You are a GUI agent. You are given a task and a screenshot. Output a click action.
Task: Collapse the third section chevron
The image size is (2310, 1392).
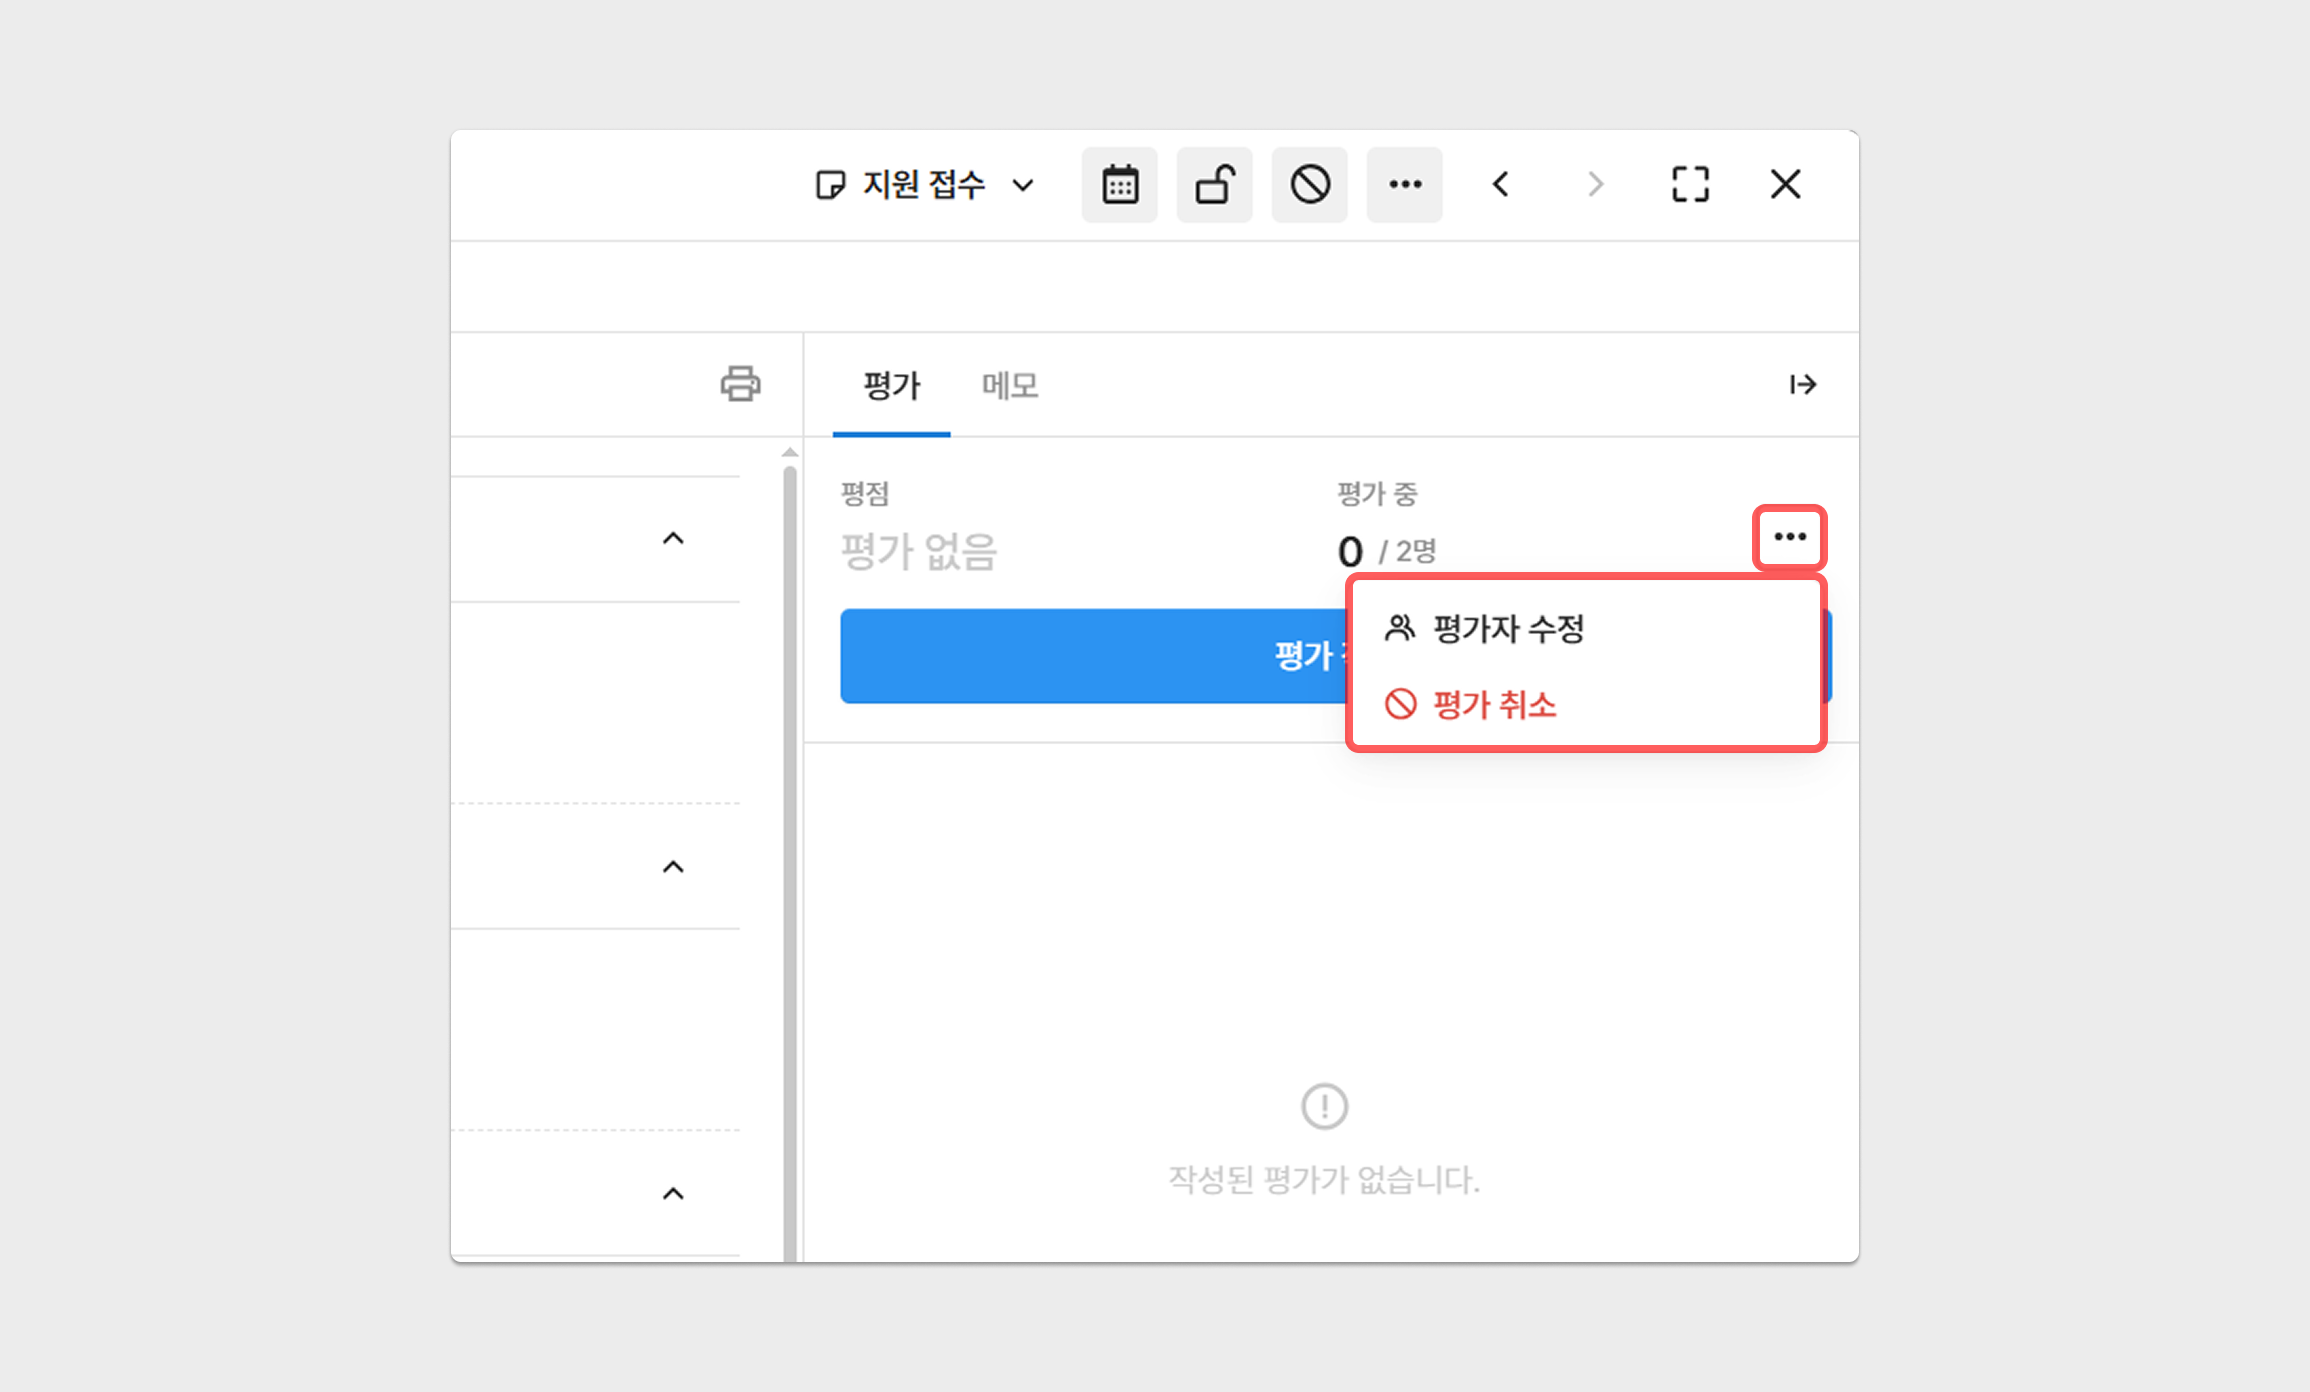[673, 1194]
